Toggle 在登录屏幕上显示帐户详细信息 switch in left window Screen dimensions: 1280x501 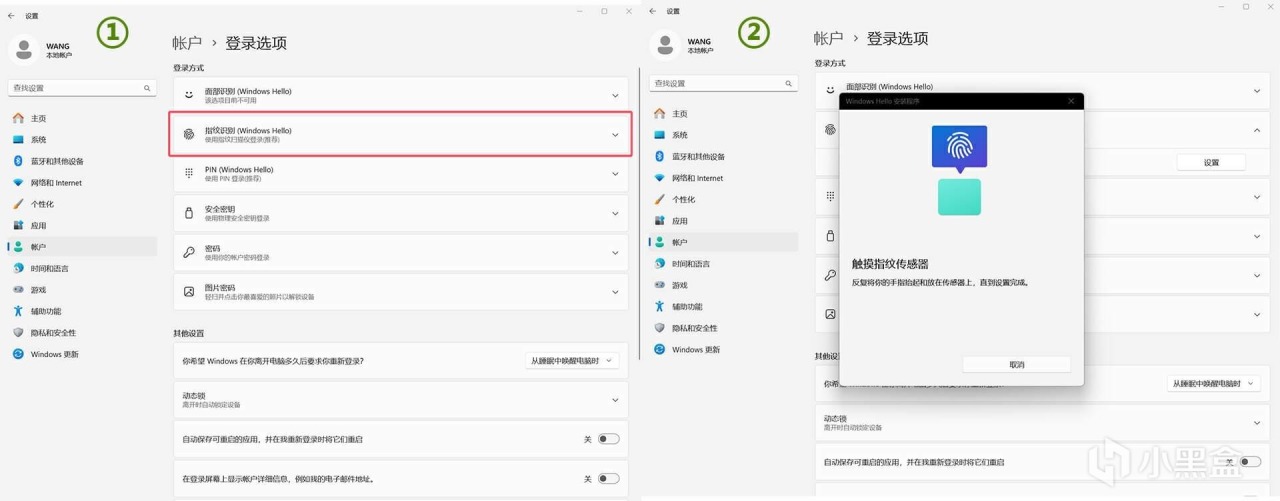608,479
